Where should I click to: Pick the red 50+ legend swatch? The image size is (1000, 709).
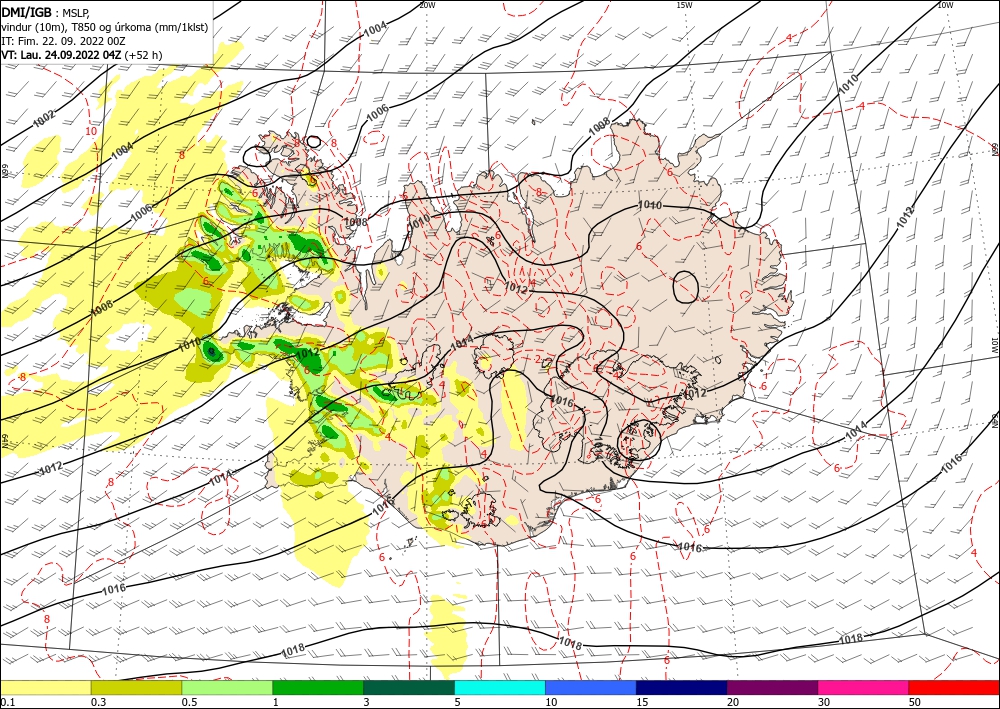(954, 687)
